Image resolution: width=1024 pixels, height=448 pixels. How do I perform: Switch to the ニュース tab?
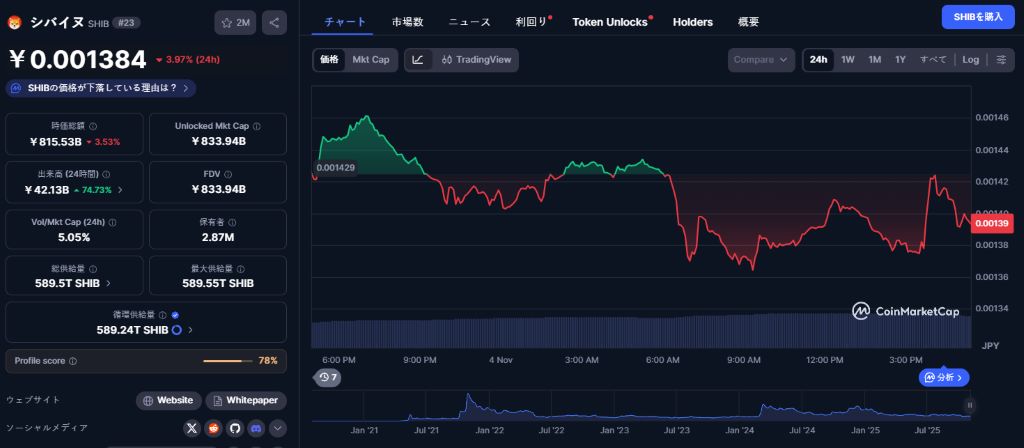click(x=469, y=21)
